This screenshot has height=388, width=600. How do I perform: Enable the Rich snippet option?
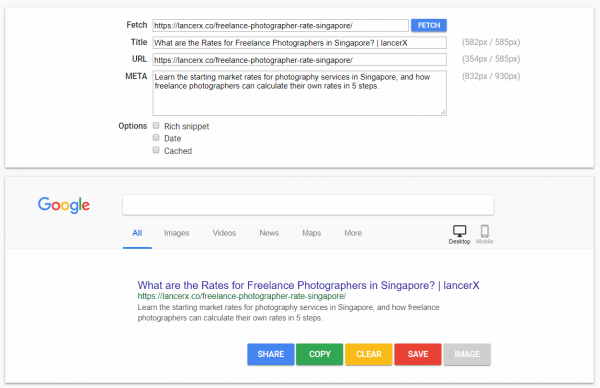pyautogui.click(x=156, y=126)
